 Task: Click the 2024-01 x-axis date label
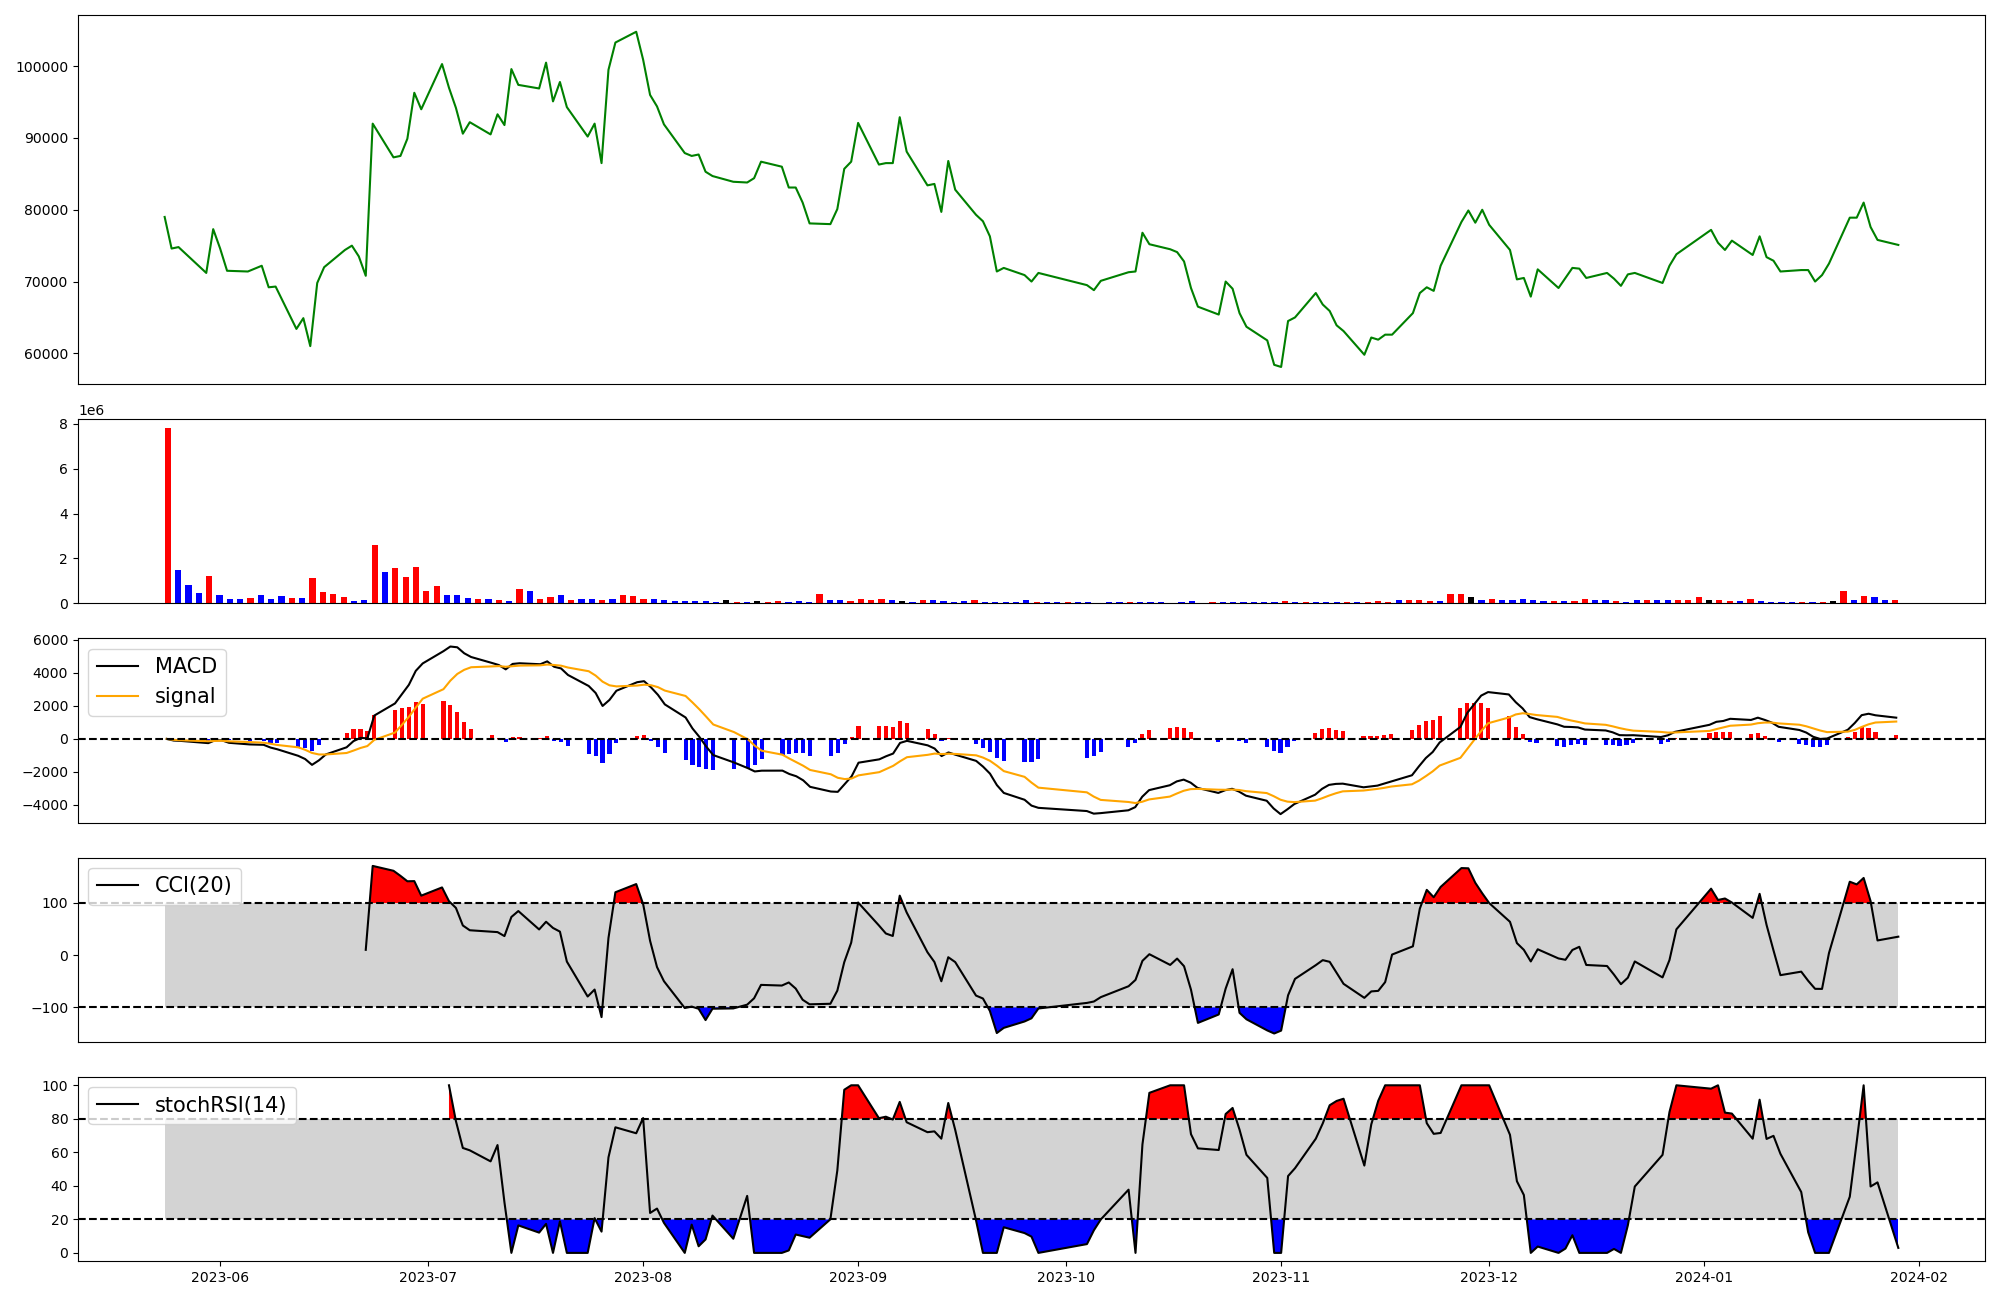(1704, 1276)
